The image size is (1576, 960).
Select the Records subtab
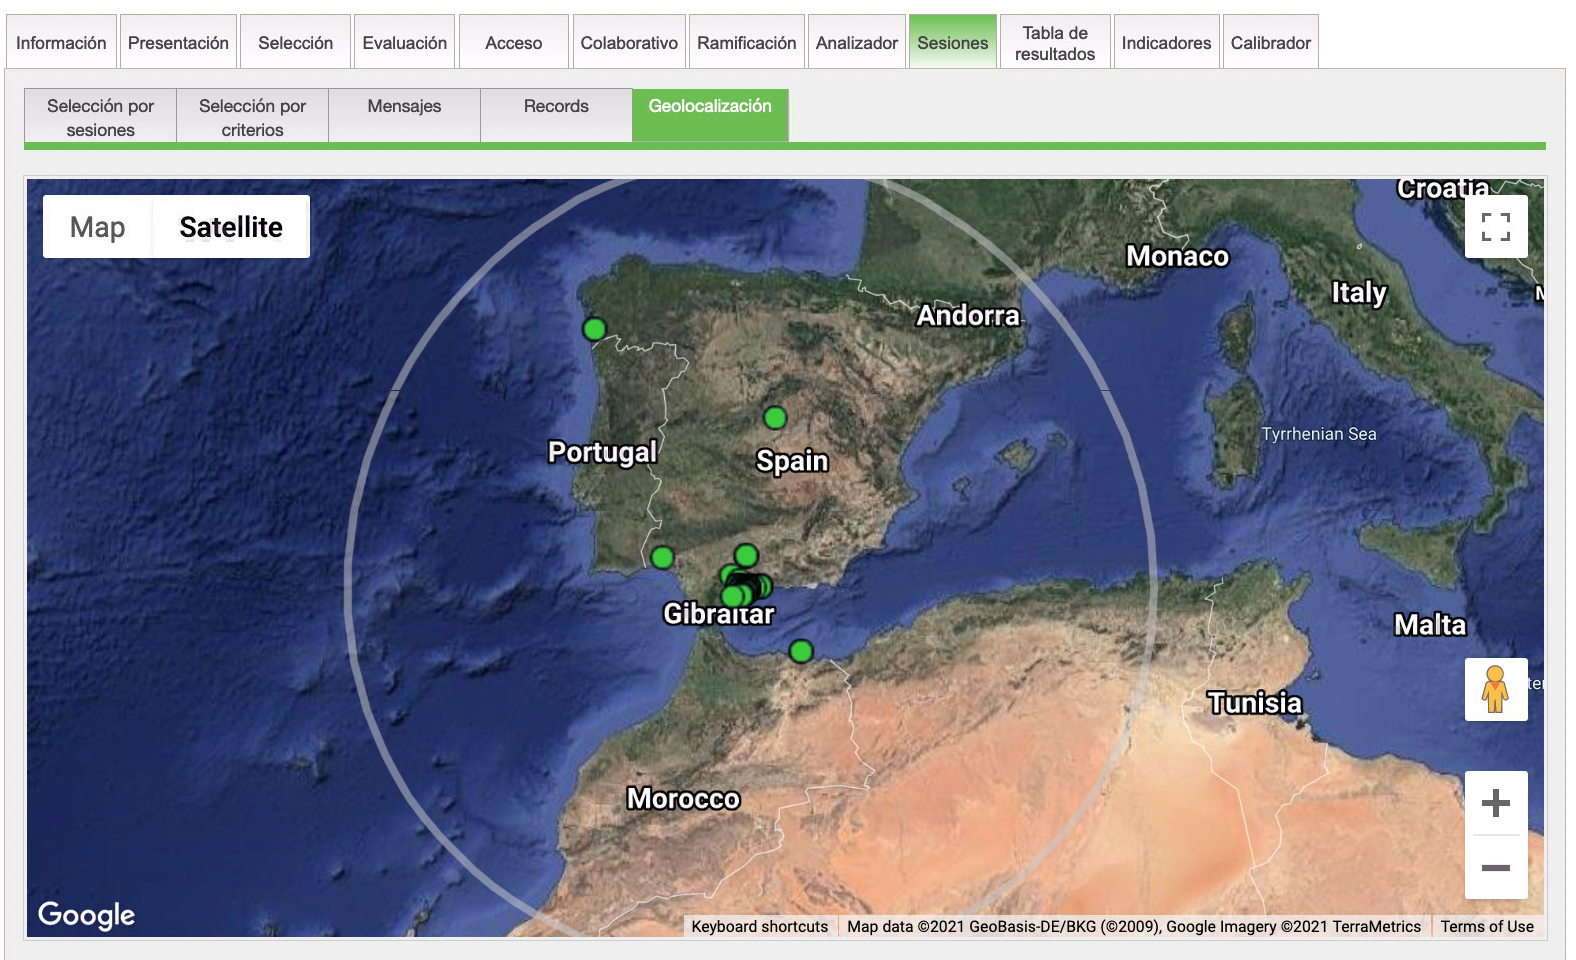click(x=556, y=107)
